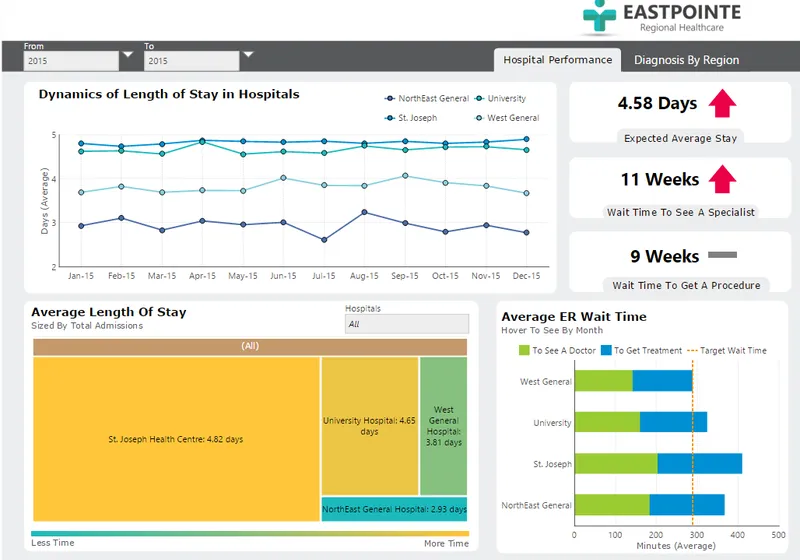
Task: Click the From field showing 2015
Action: pyautogui.click(x=71, y=61)
